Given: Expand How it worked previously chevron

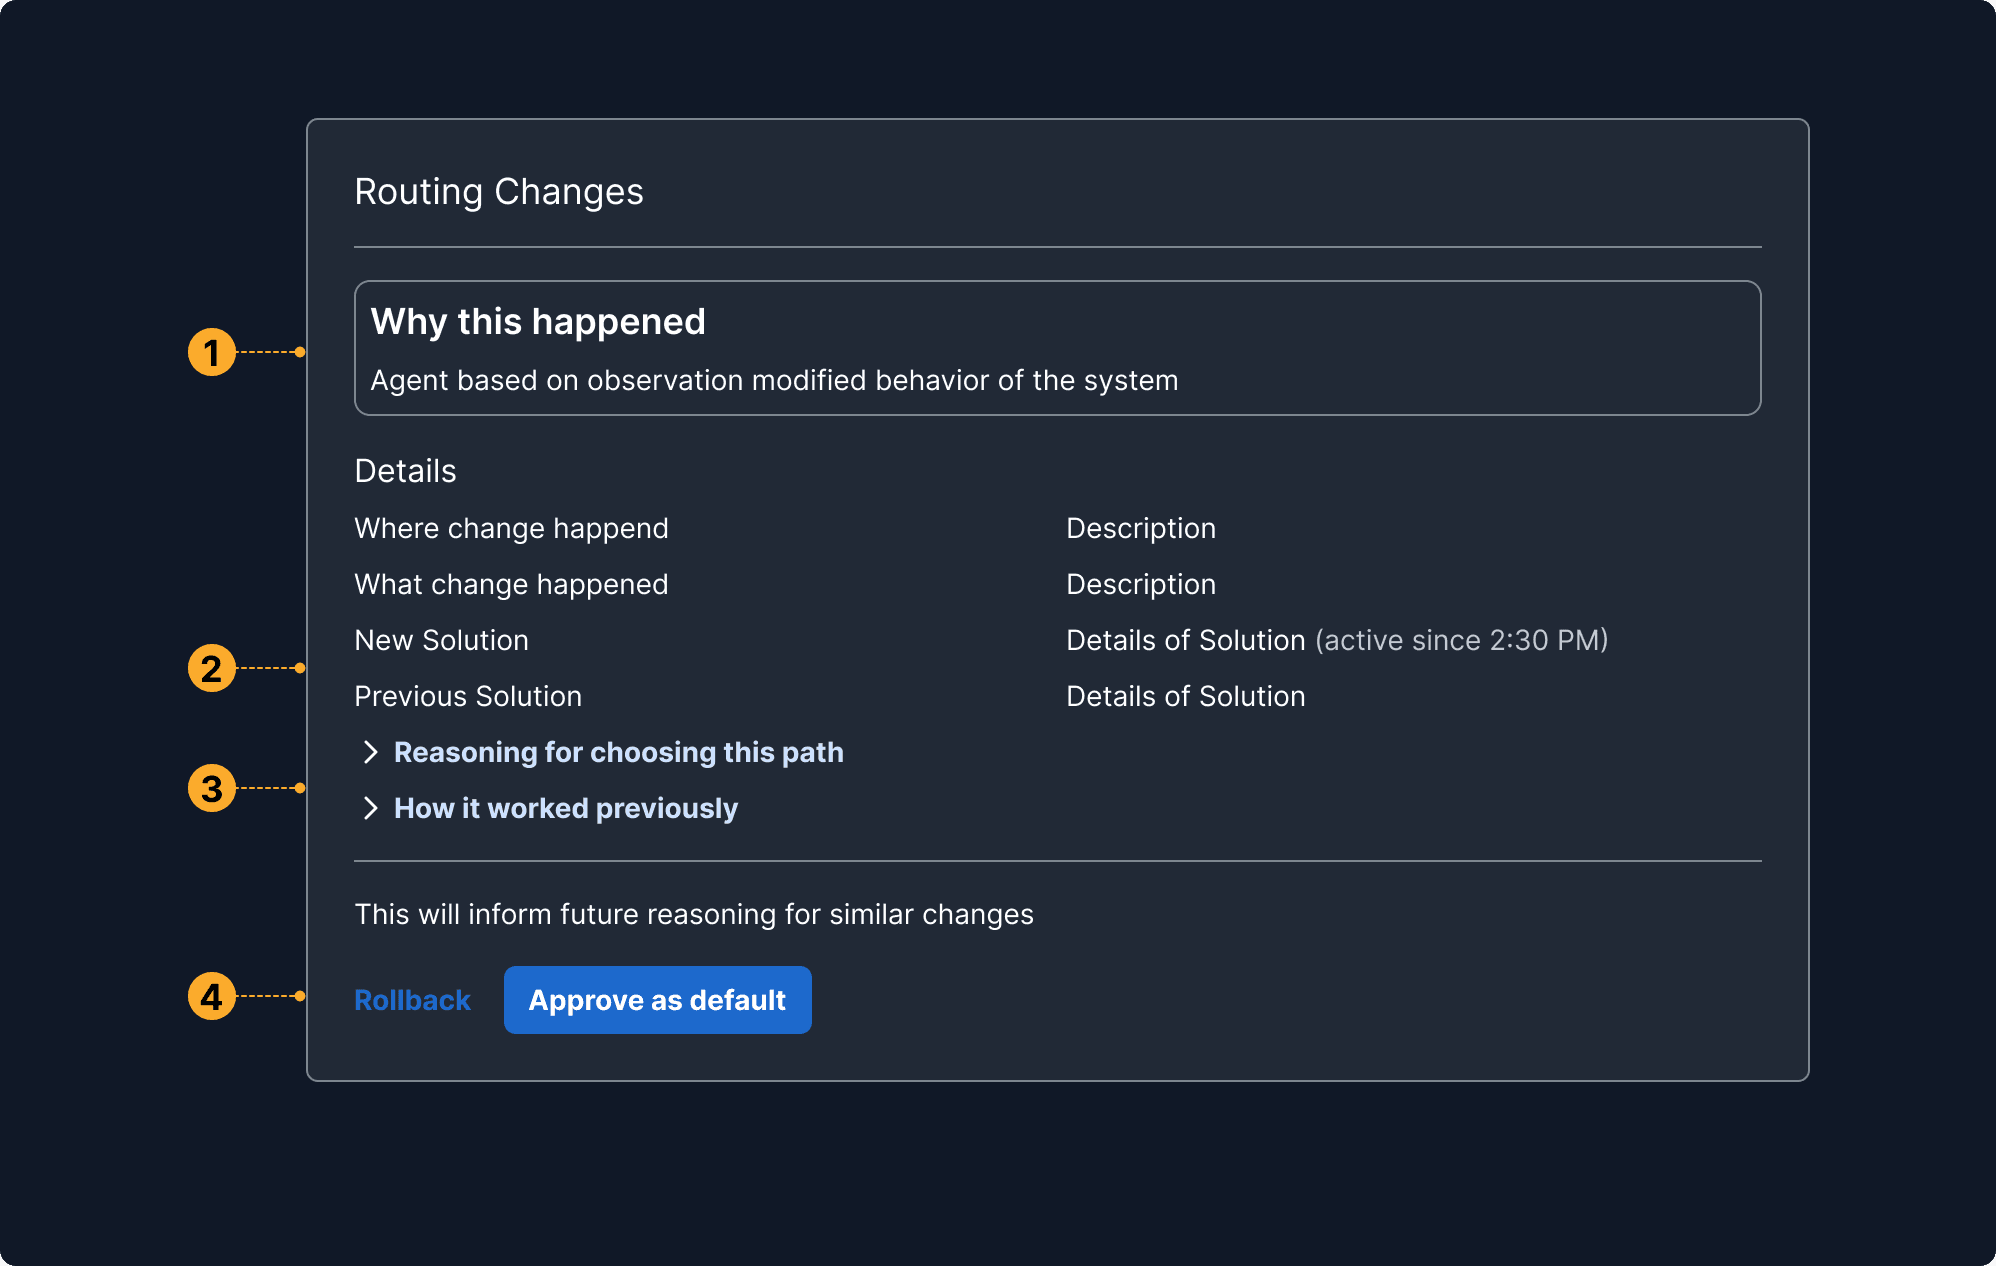Looking at the screenshot, I should coord(370,809).
